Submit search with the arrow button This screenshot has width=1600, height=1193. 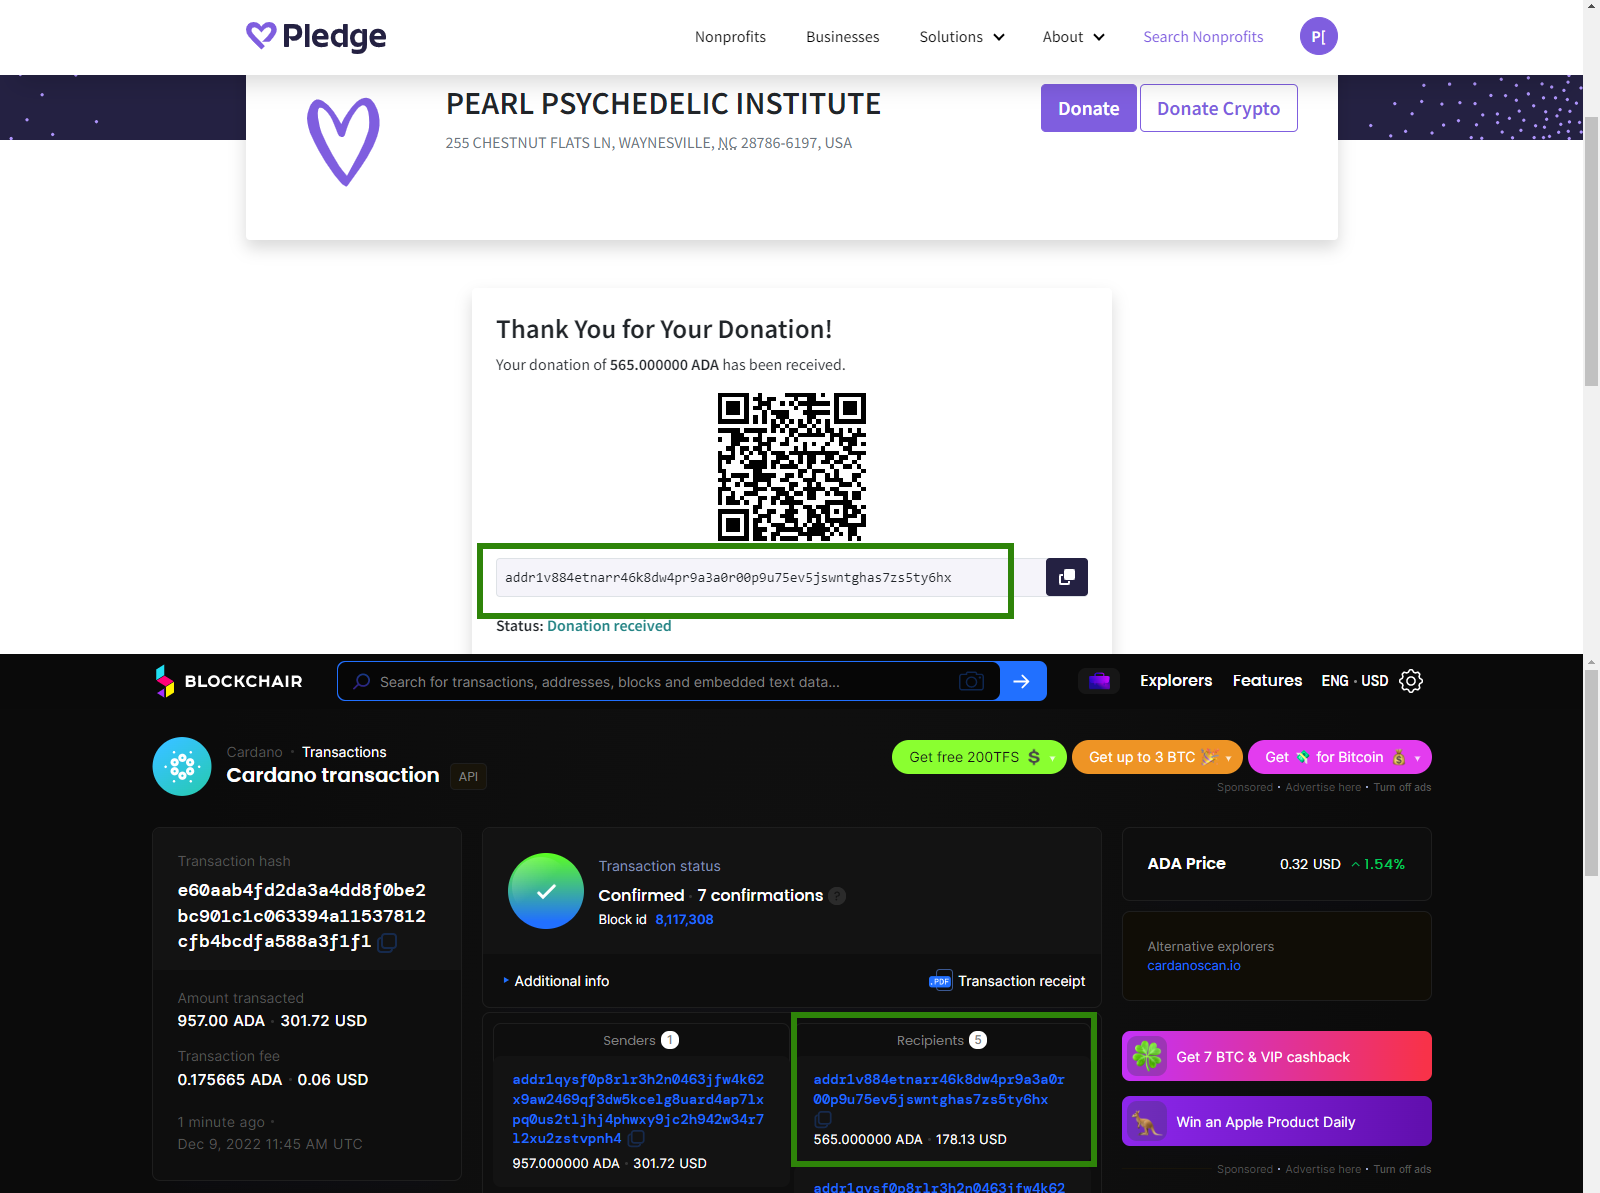pyautogui.click(x=1022, y=681)
